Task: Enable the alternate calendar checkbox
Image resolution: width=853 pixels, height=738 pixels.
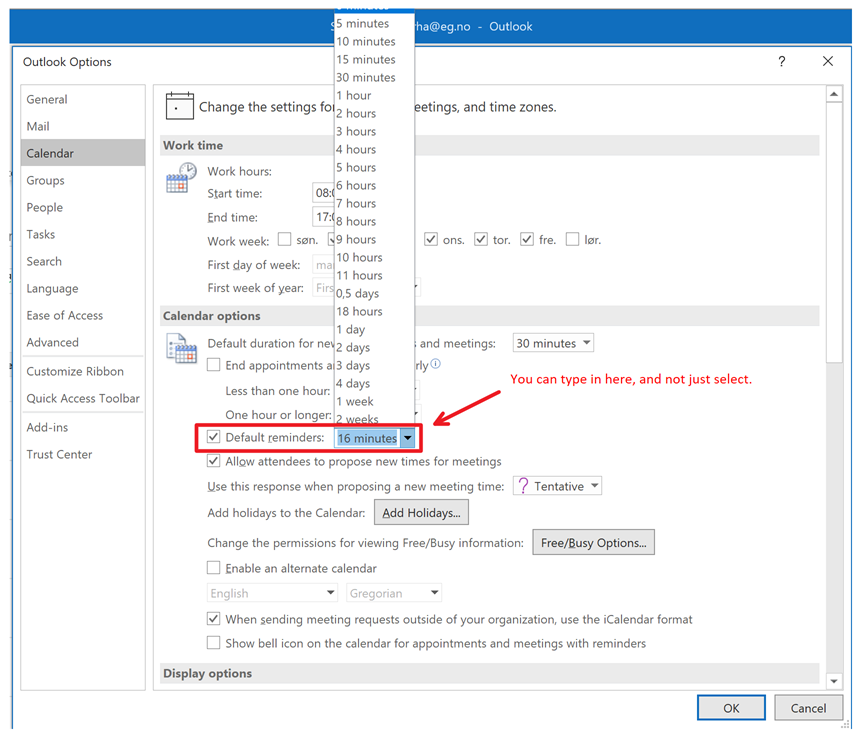Action: pos(214,568)
